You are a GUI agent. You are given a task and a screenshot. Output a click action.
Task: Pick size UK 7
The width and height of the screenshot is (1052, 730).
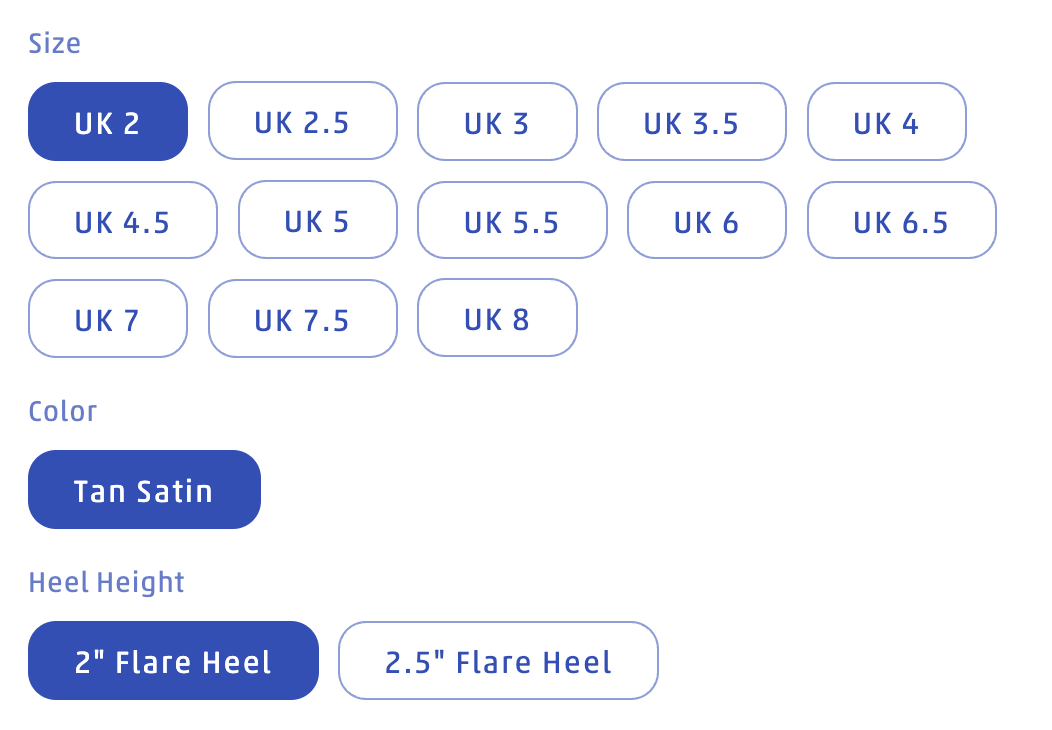[108, 319]
